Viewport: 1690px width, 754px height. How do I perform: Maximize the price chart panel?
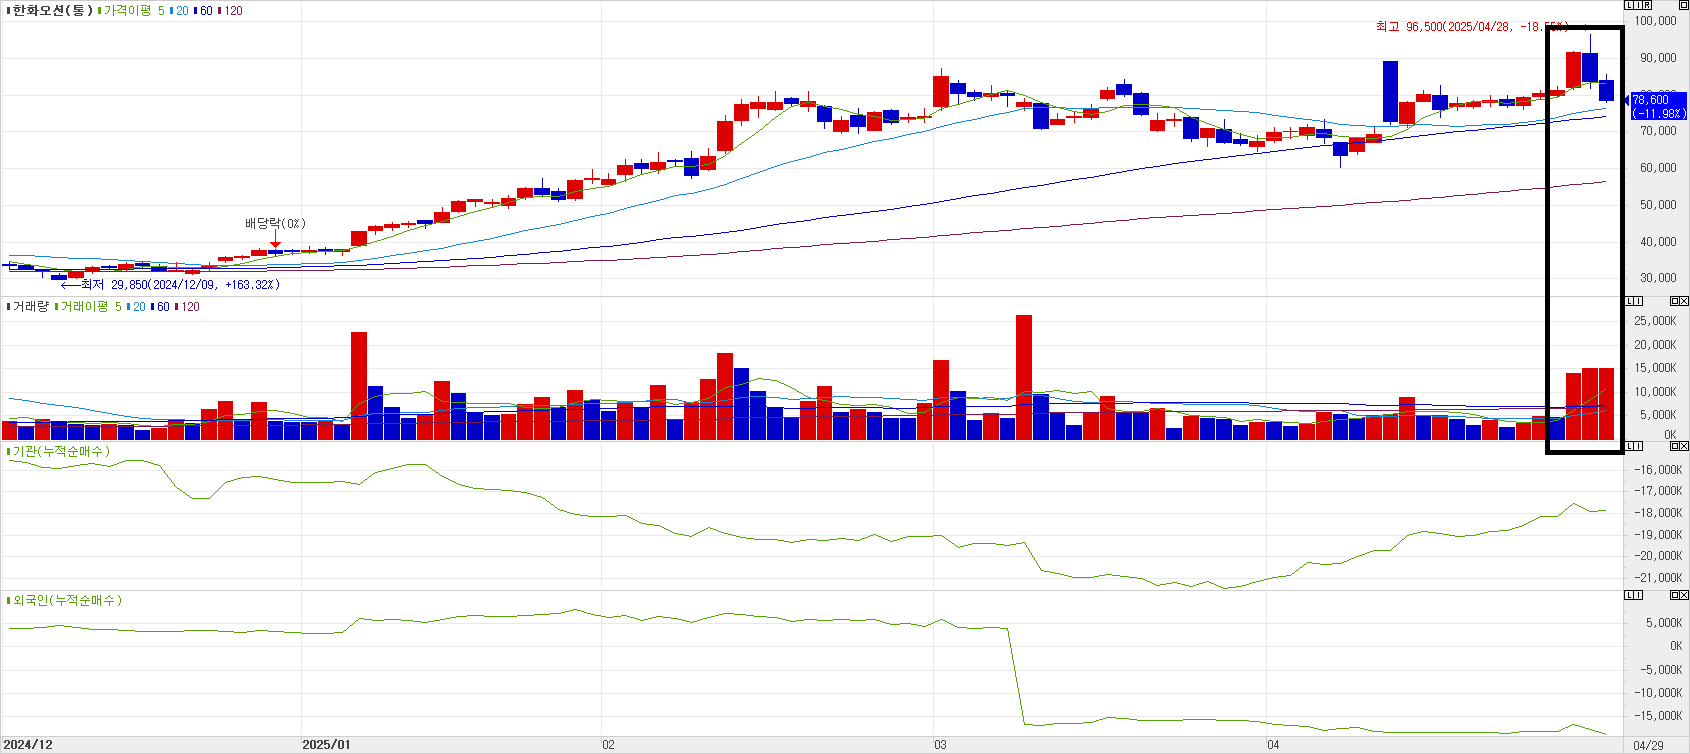pos(1683,5)
